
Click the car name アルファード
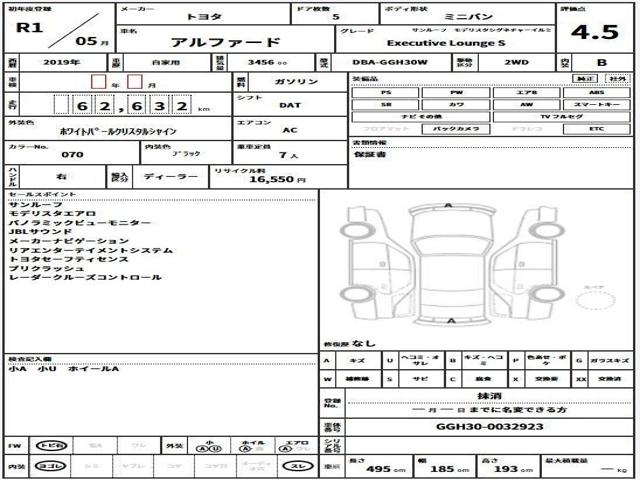click(226, 42)
